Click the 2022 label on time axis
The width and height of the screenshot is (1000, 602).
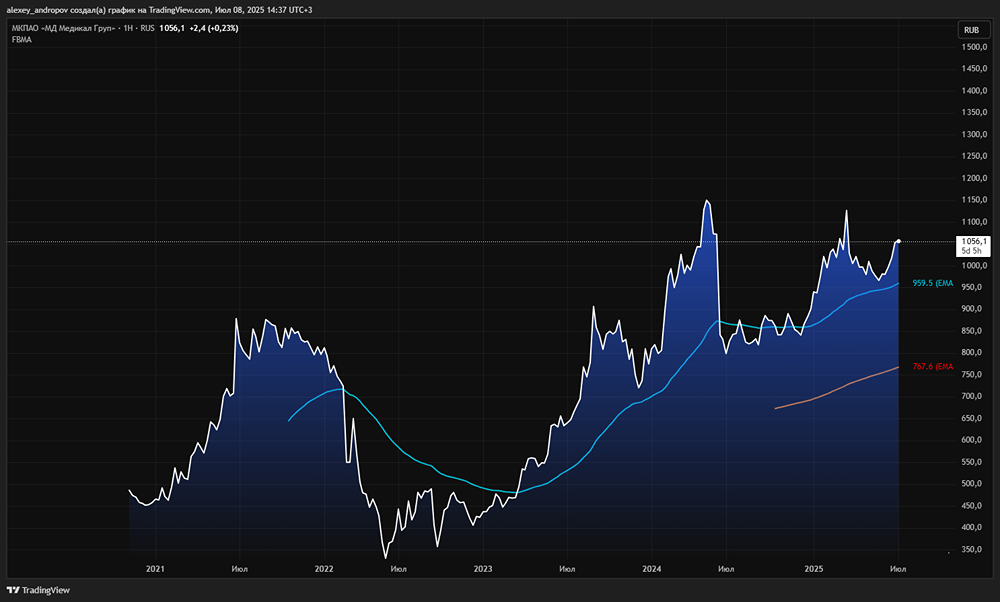pyautogui.click(x=324, y=569)
